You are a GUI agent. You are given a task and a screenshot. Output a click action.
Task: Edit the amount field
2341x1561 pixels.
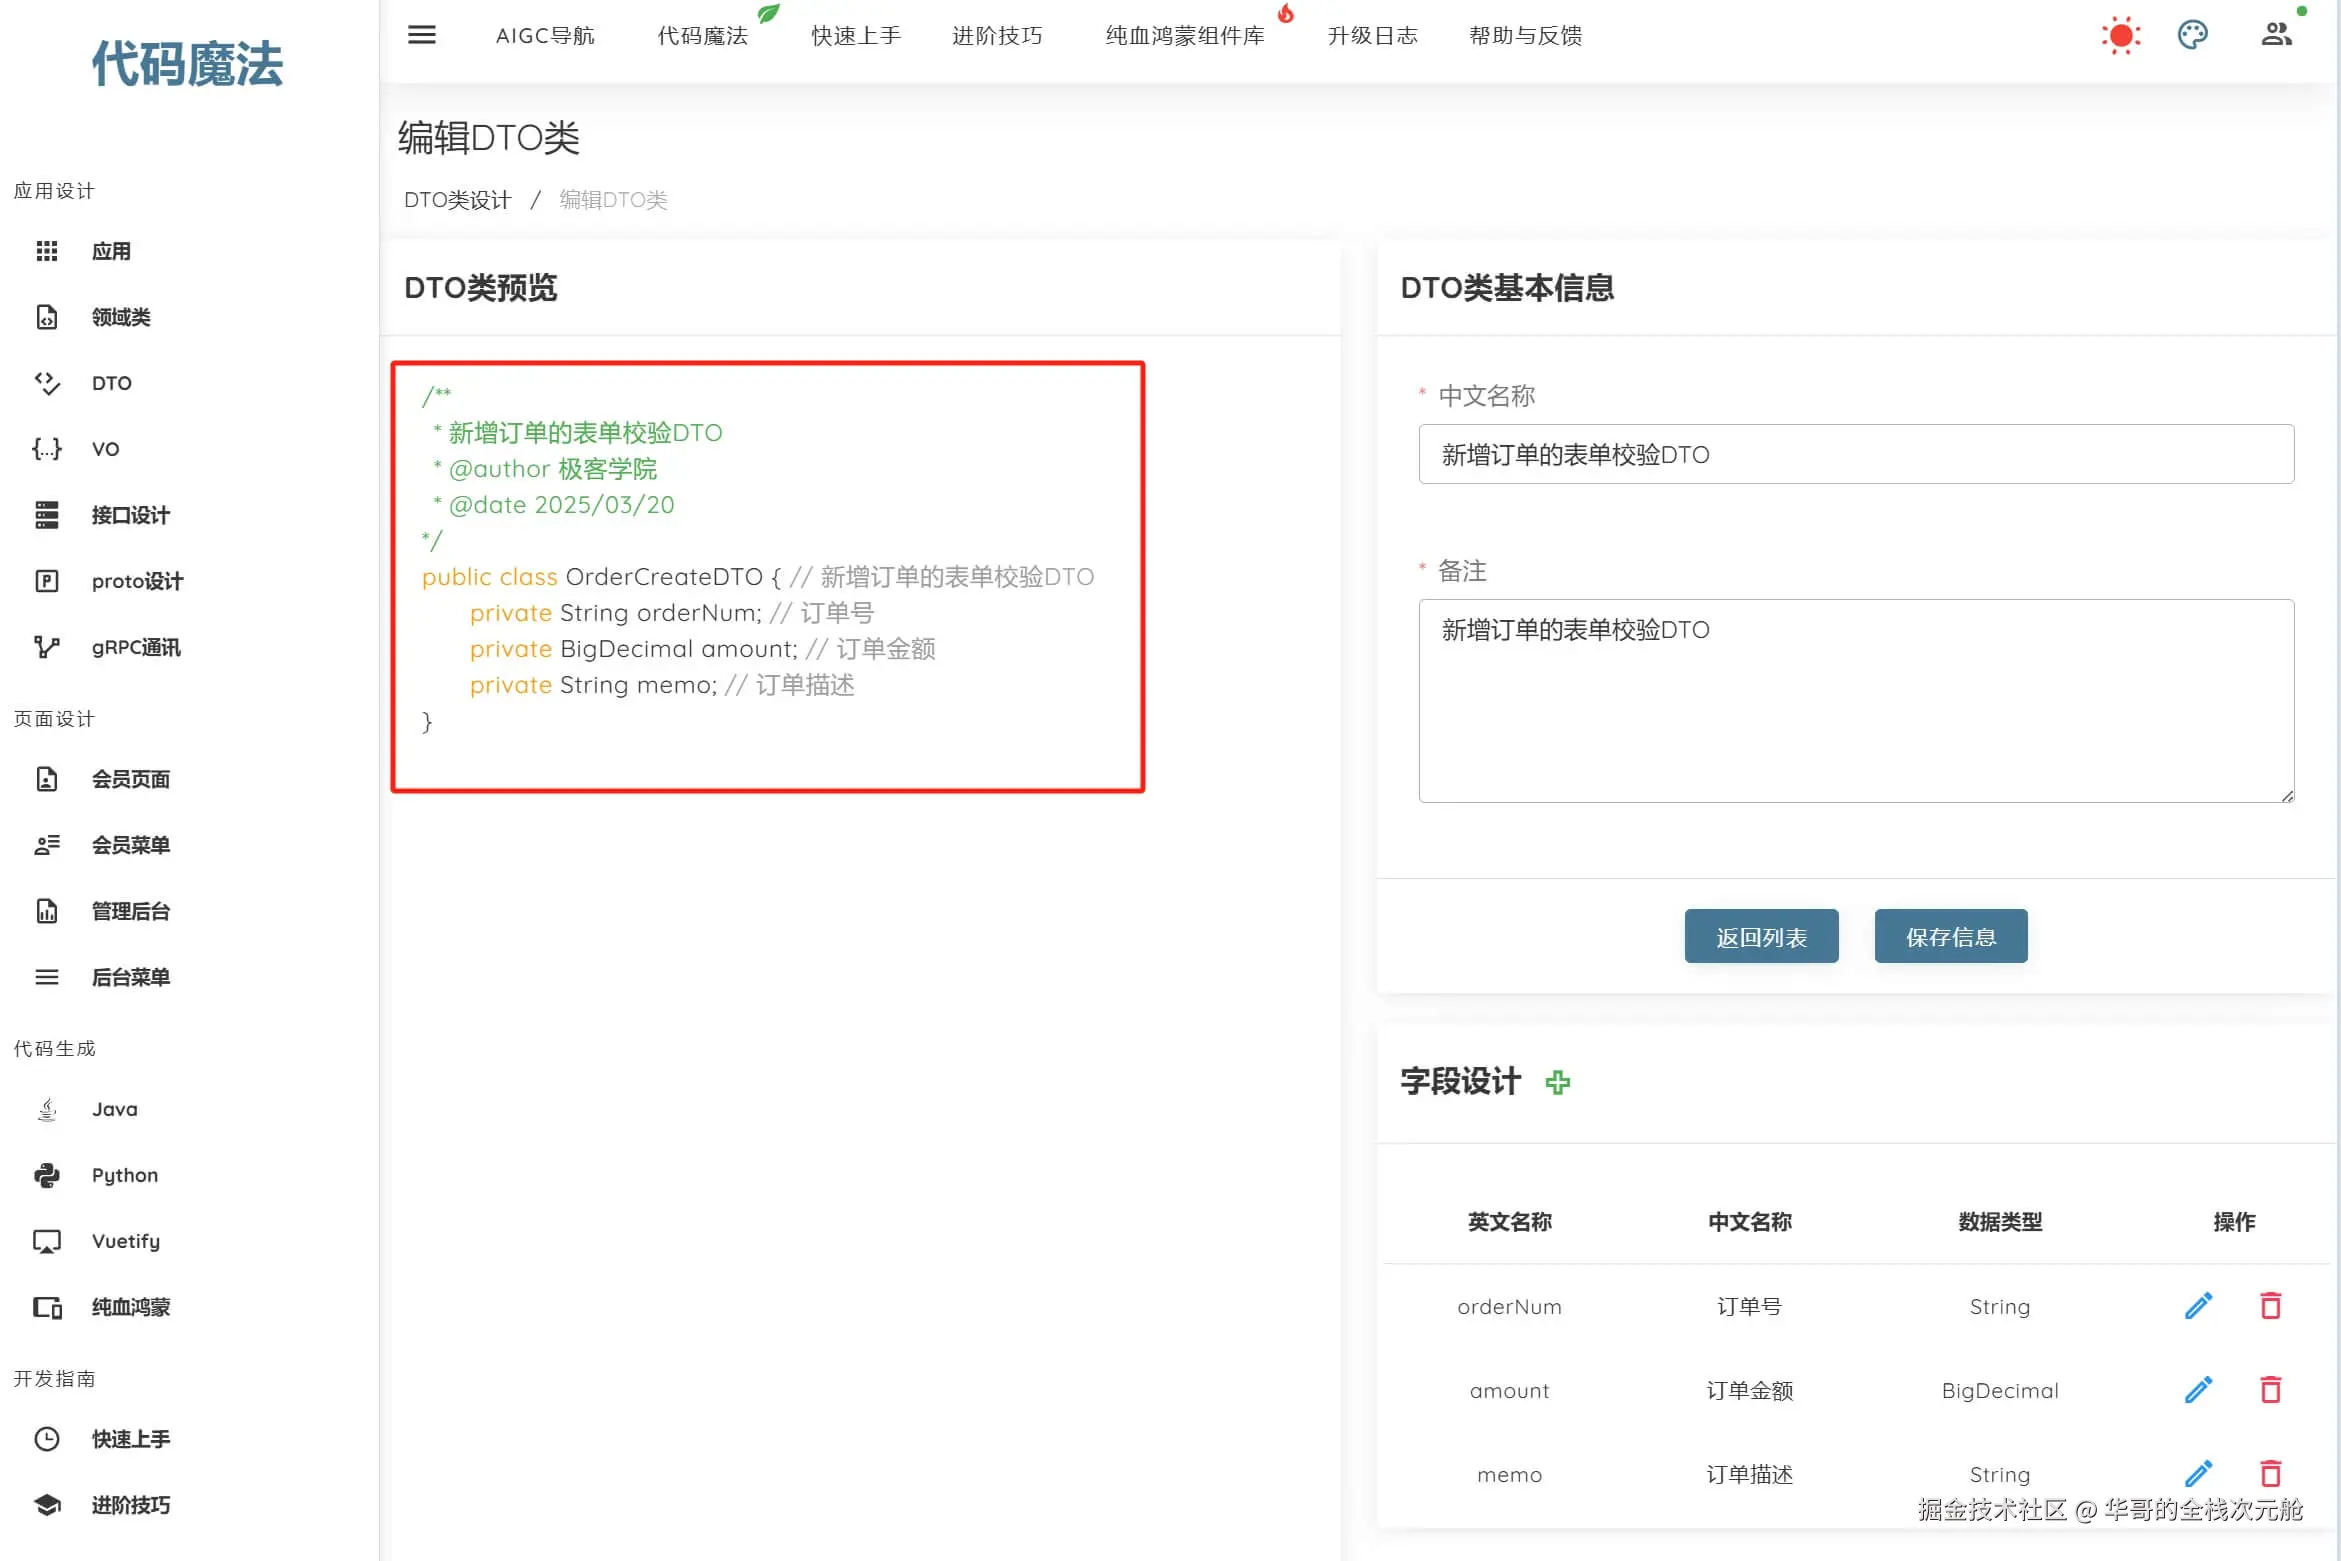point(2198,1390)
